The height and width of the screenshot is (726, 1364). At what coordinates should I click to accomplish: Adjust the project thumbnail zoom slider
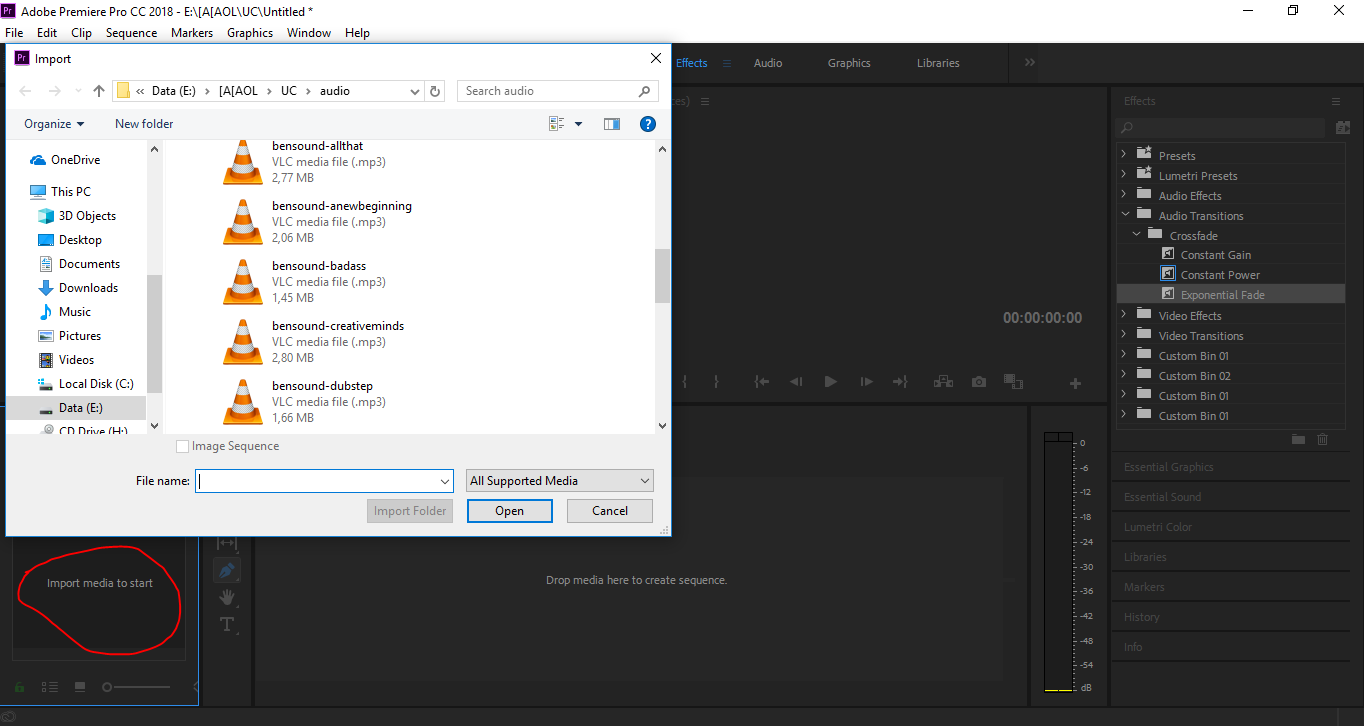[137, 687]
